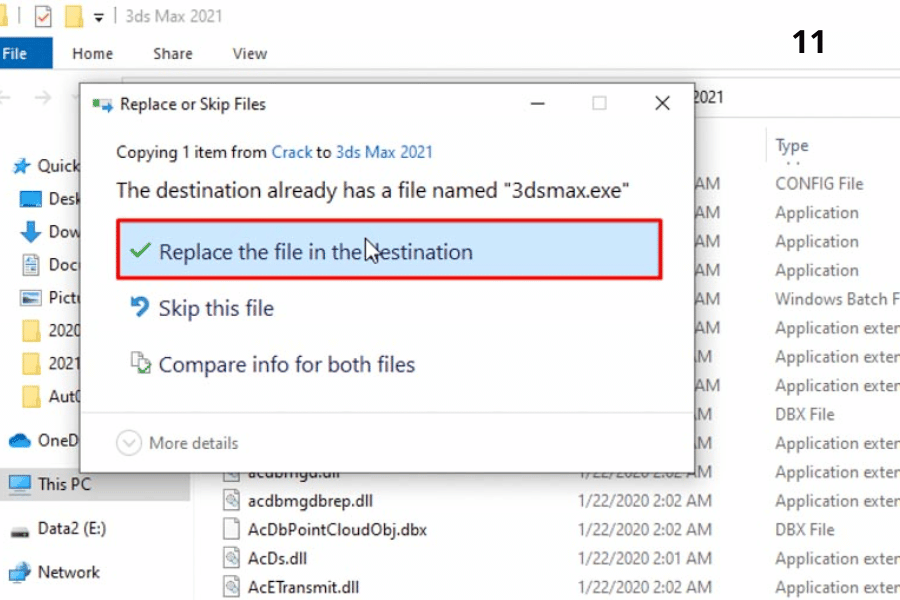Image resolution: width=900 pixels, height=600 pixels.
Task: Click the OneDrive cloud icon in sidebar
Action: pyautogui.click(x=20, y=440)
